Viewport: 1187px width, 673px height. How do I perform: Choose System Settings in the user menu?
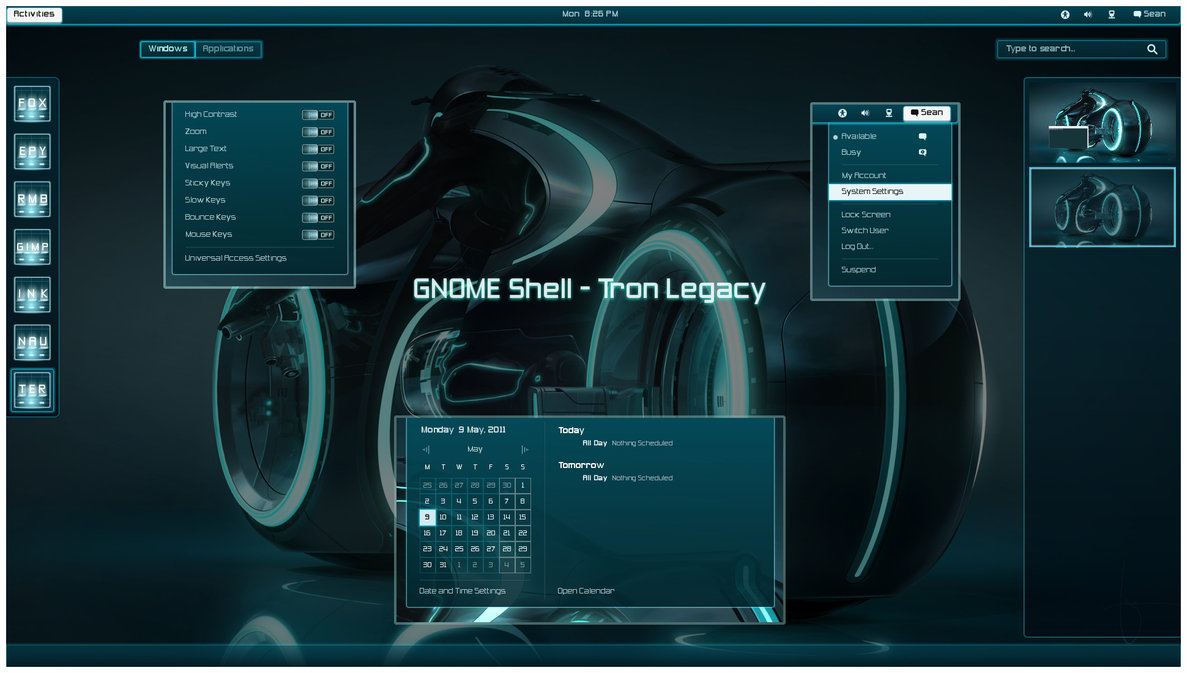click(x=890, y=192)
